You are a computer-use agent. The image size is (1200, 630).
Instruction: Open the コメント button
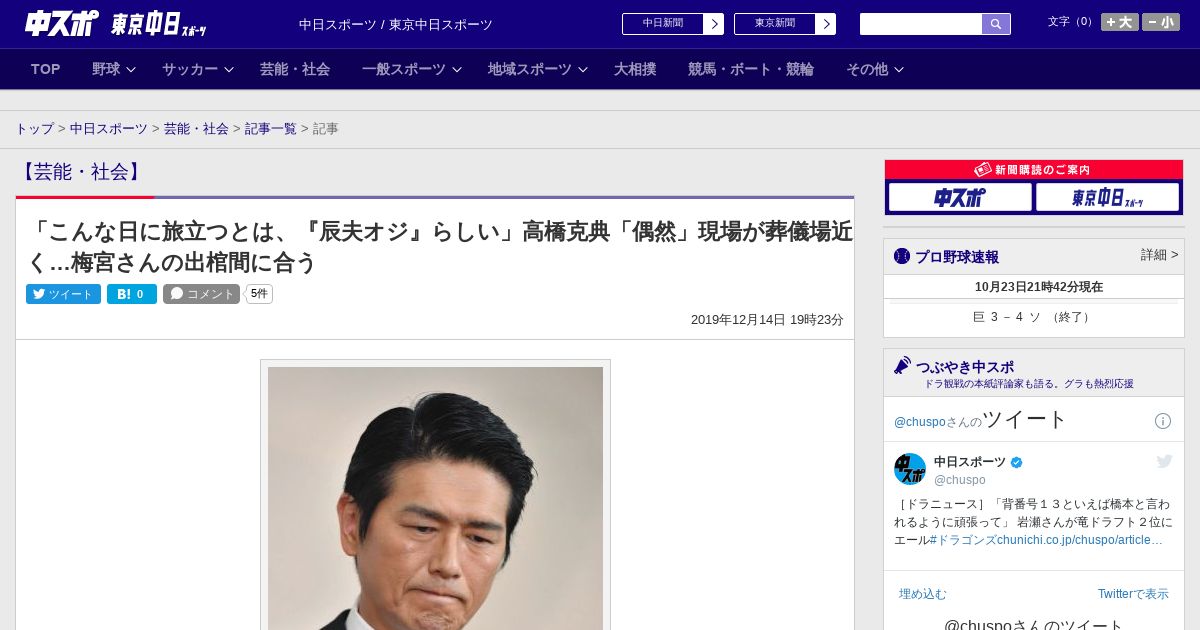pyautogui.click(x=201, y=294)
